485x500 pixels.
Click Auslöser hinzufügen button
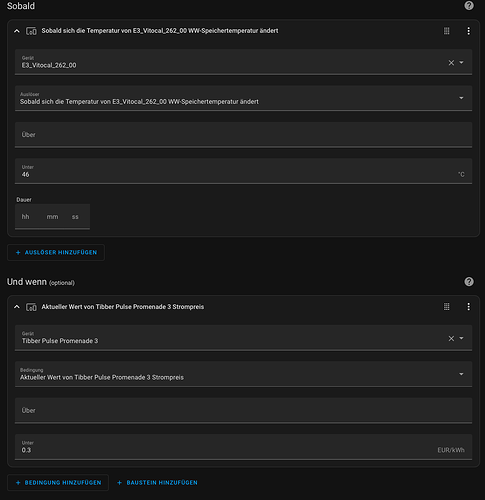(x=56, y=253)
